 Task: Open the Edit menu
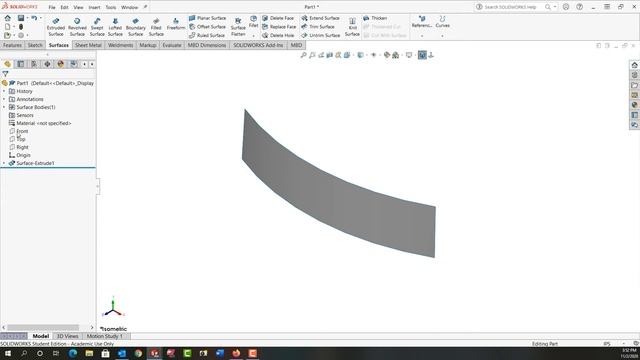pyautogui.click(x=64, y=7)
